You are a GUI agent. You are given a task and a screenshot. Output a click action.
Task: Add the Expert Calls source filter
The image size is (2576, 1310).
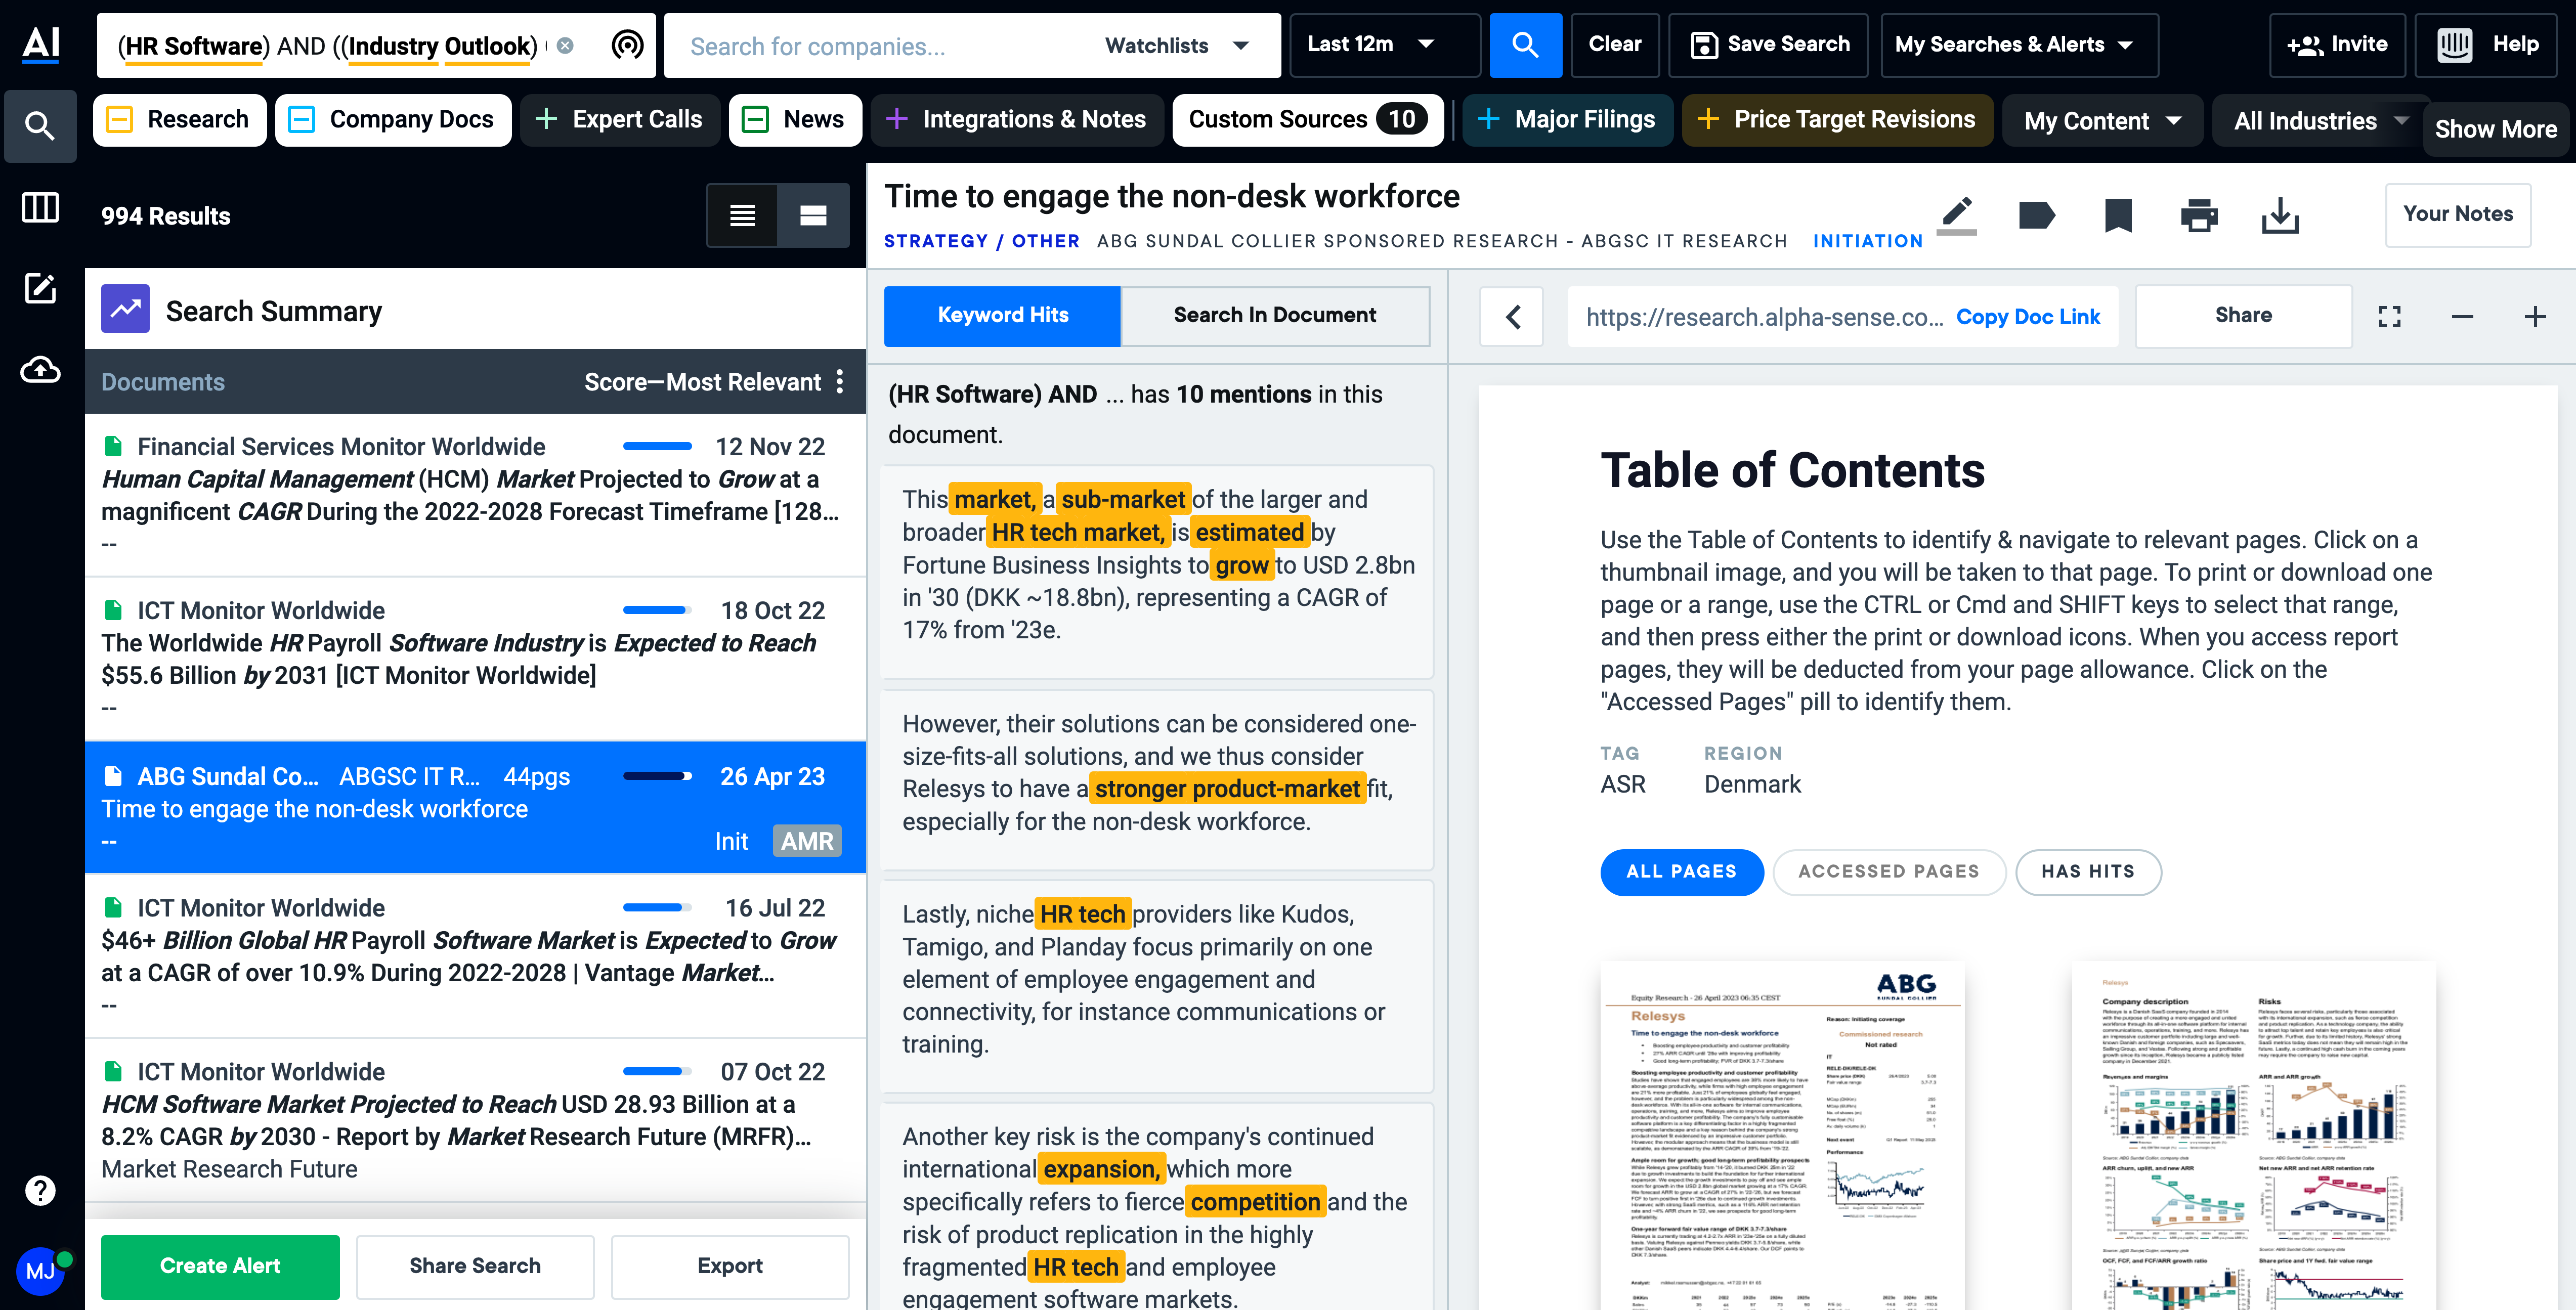tap(620, 120)
